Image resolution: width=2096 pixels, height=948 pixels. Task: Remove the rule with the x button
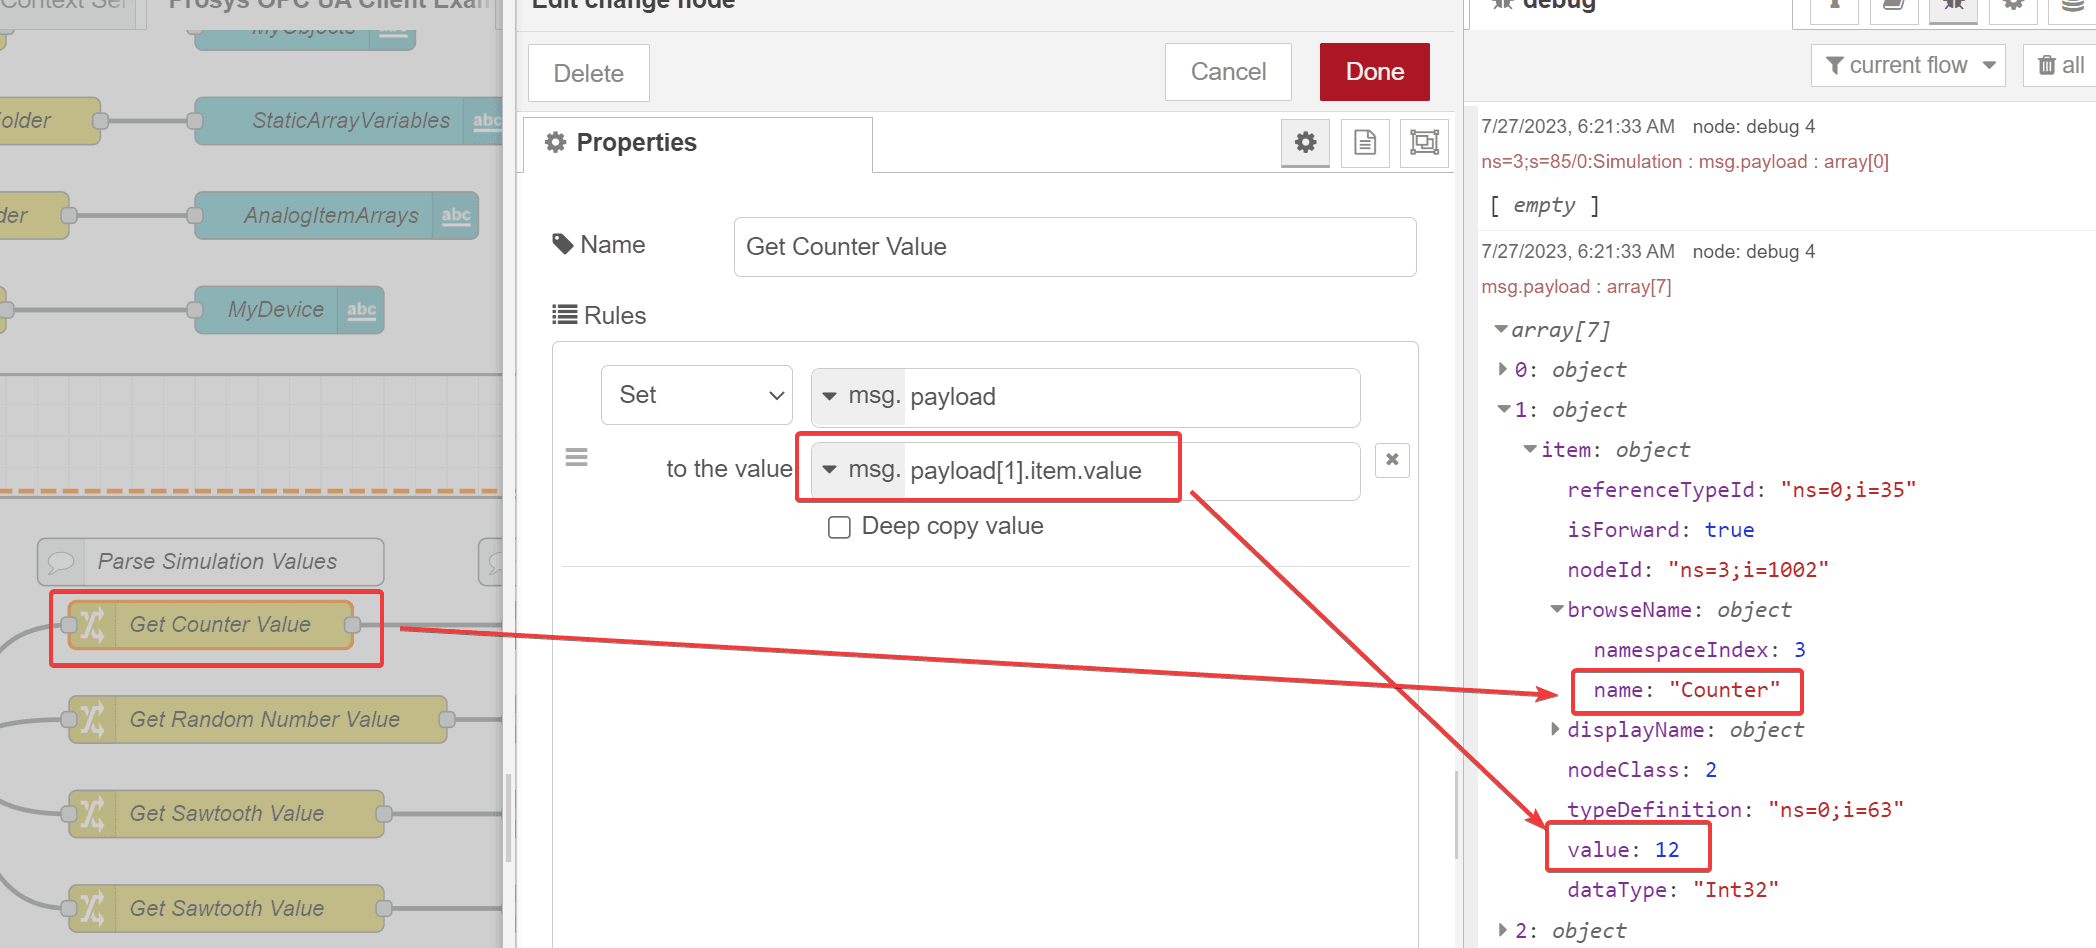coord(1392,460)
